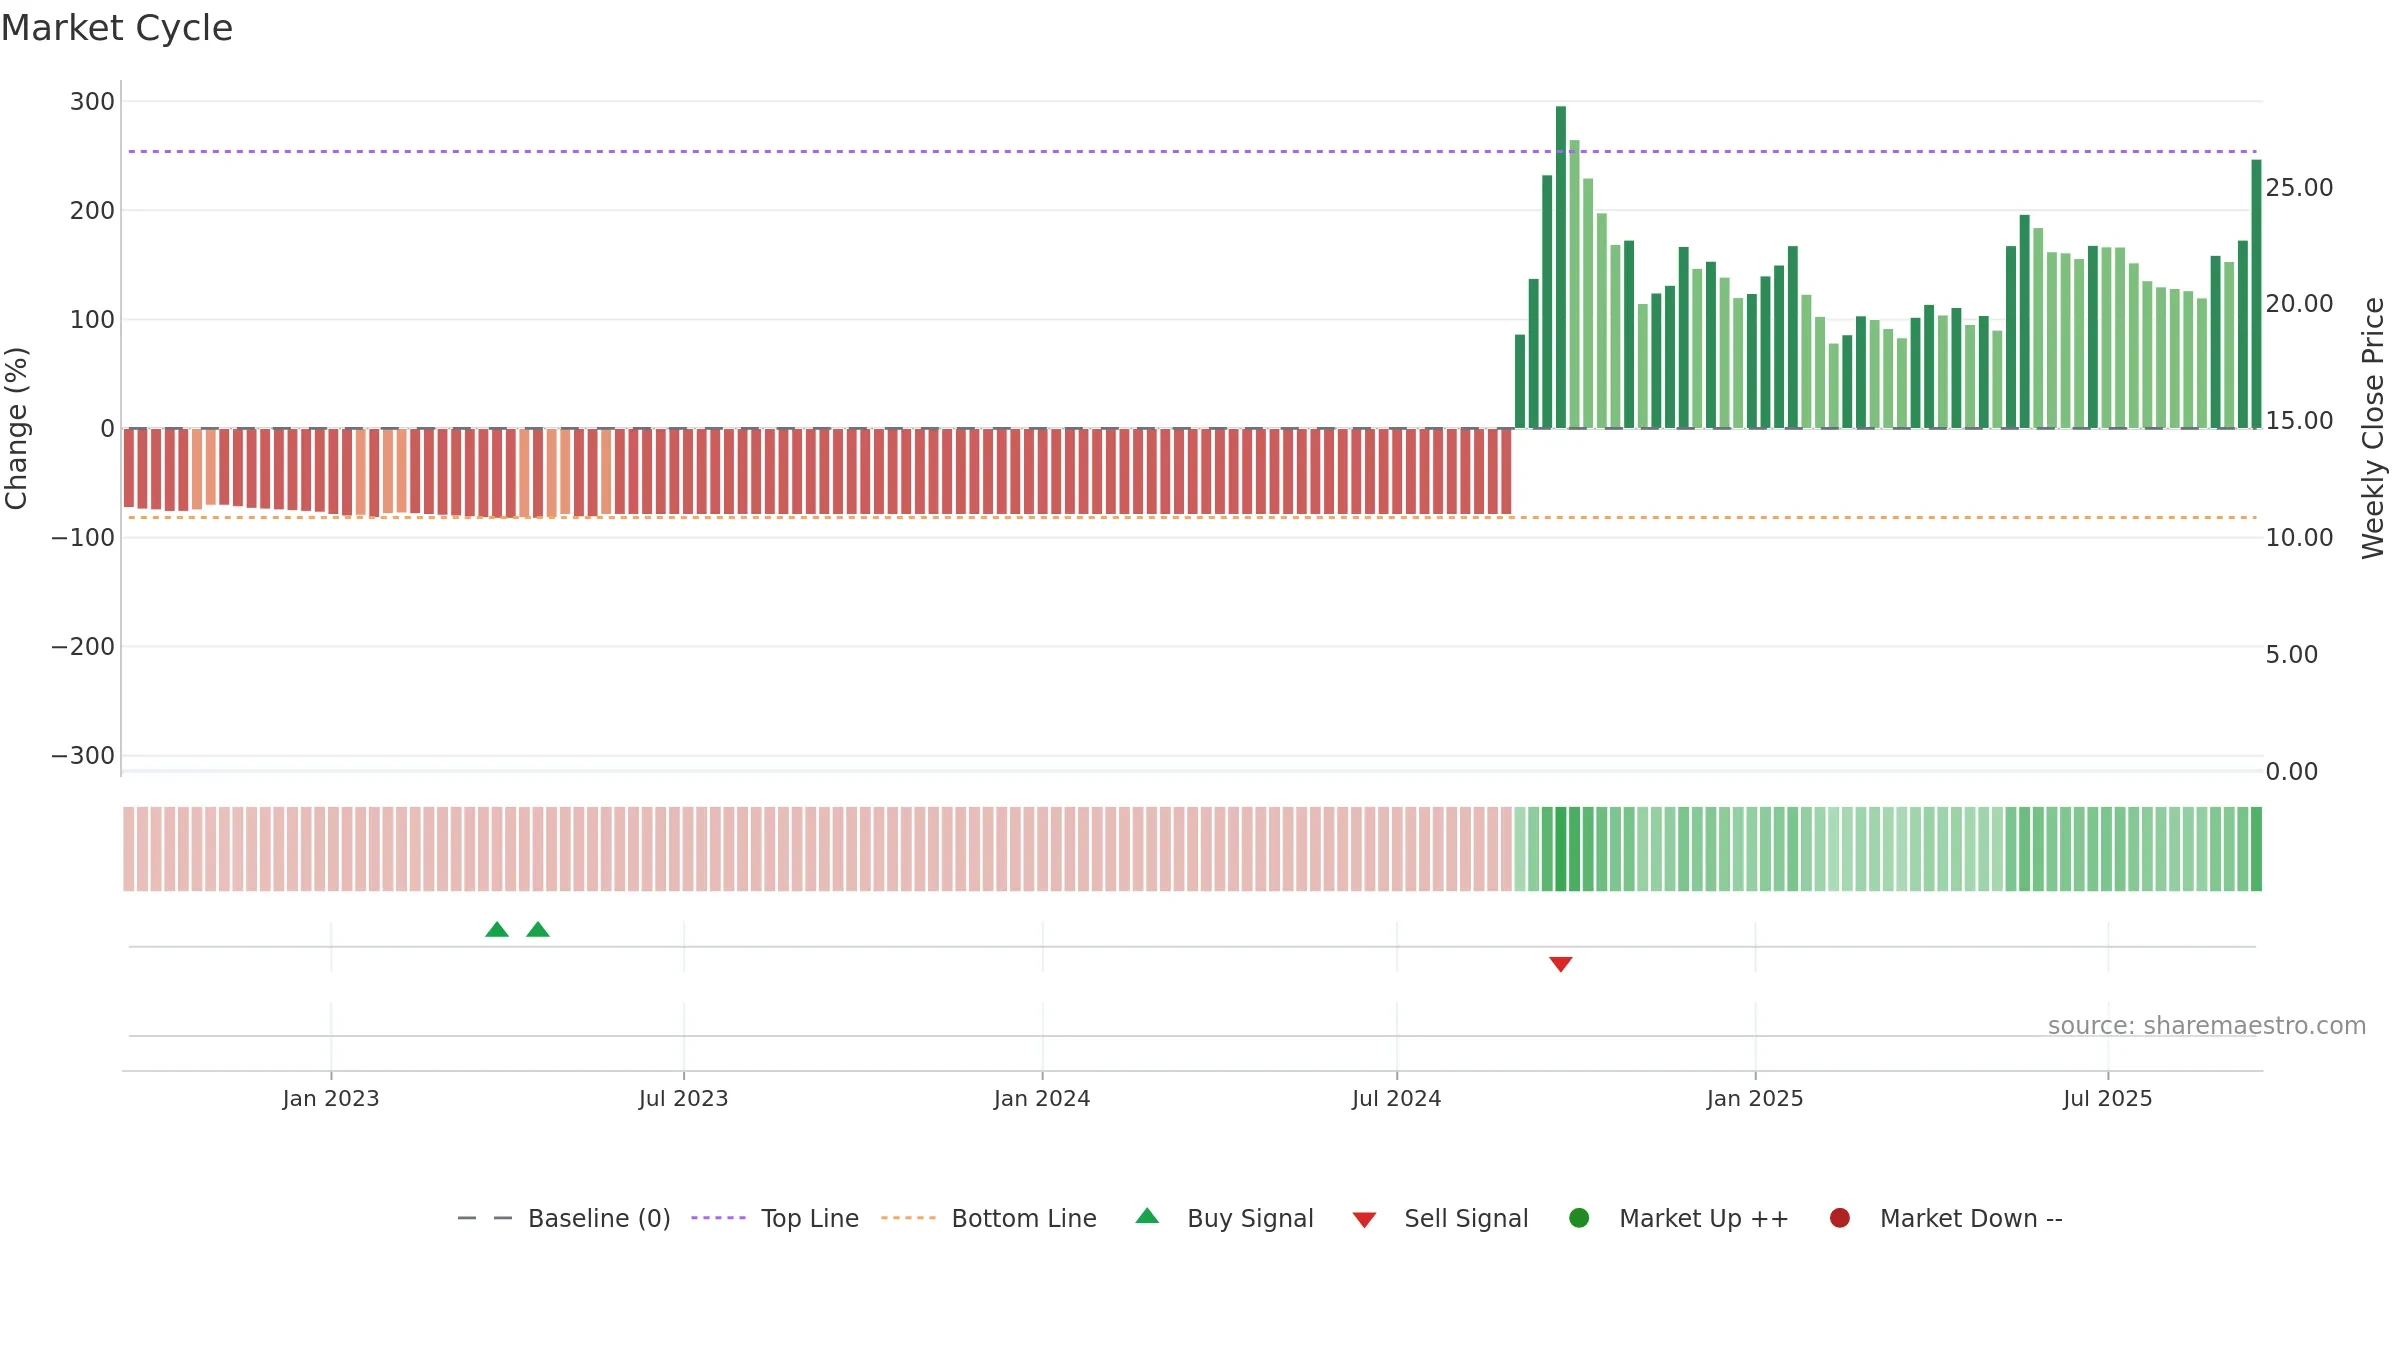Click the 300 tick on the left axis

92,102
